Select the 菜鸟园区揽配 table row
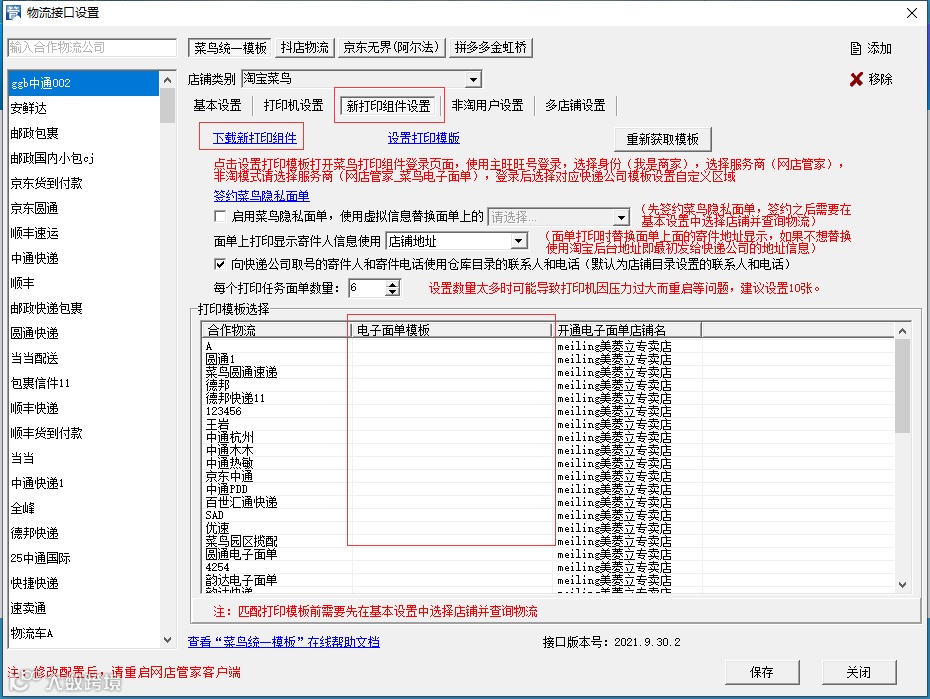Screen dimensions: 930x699 [x=548, y=541]
